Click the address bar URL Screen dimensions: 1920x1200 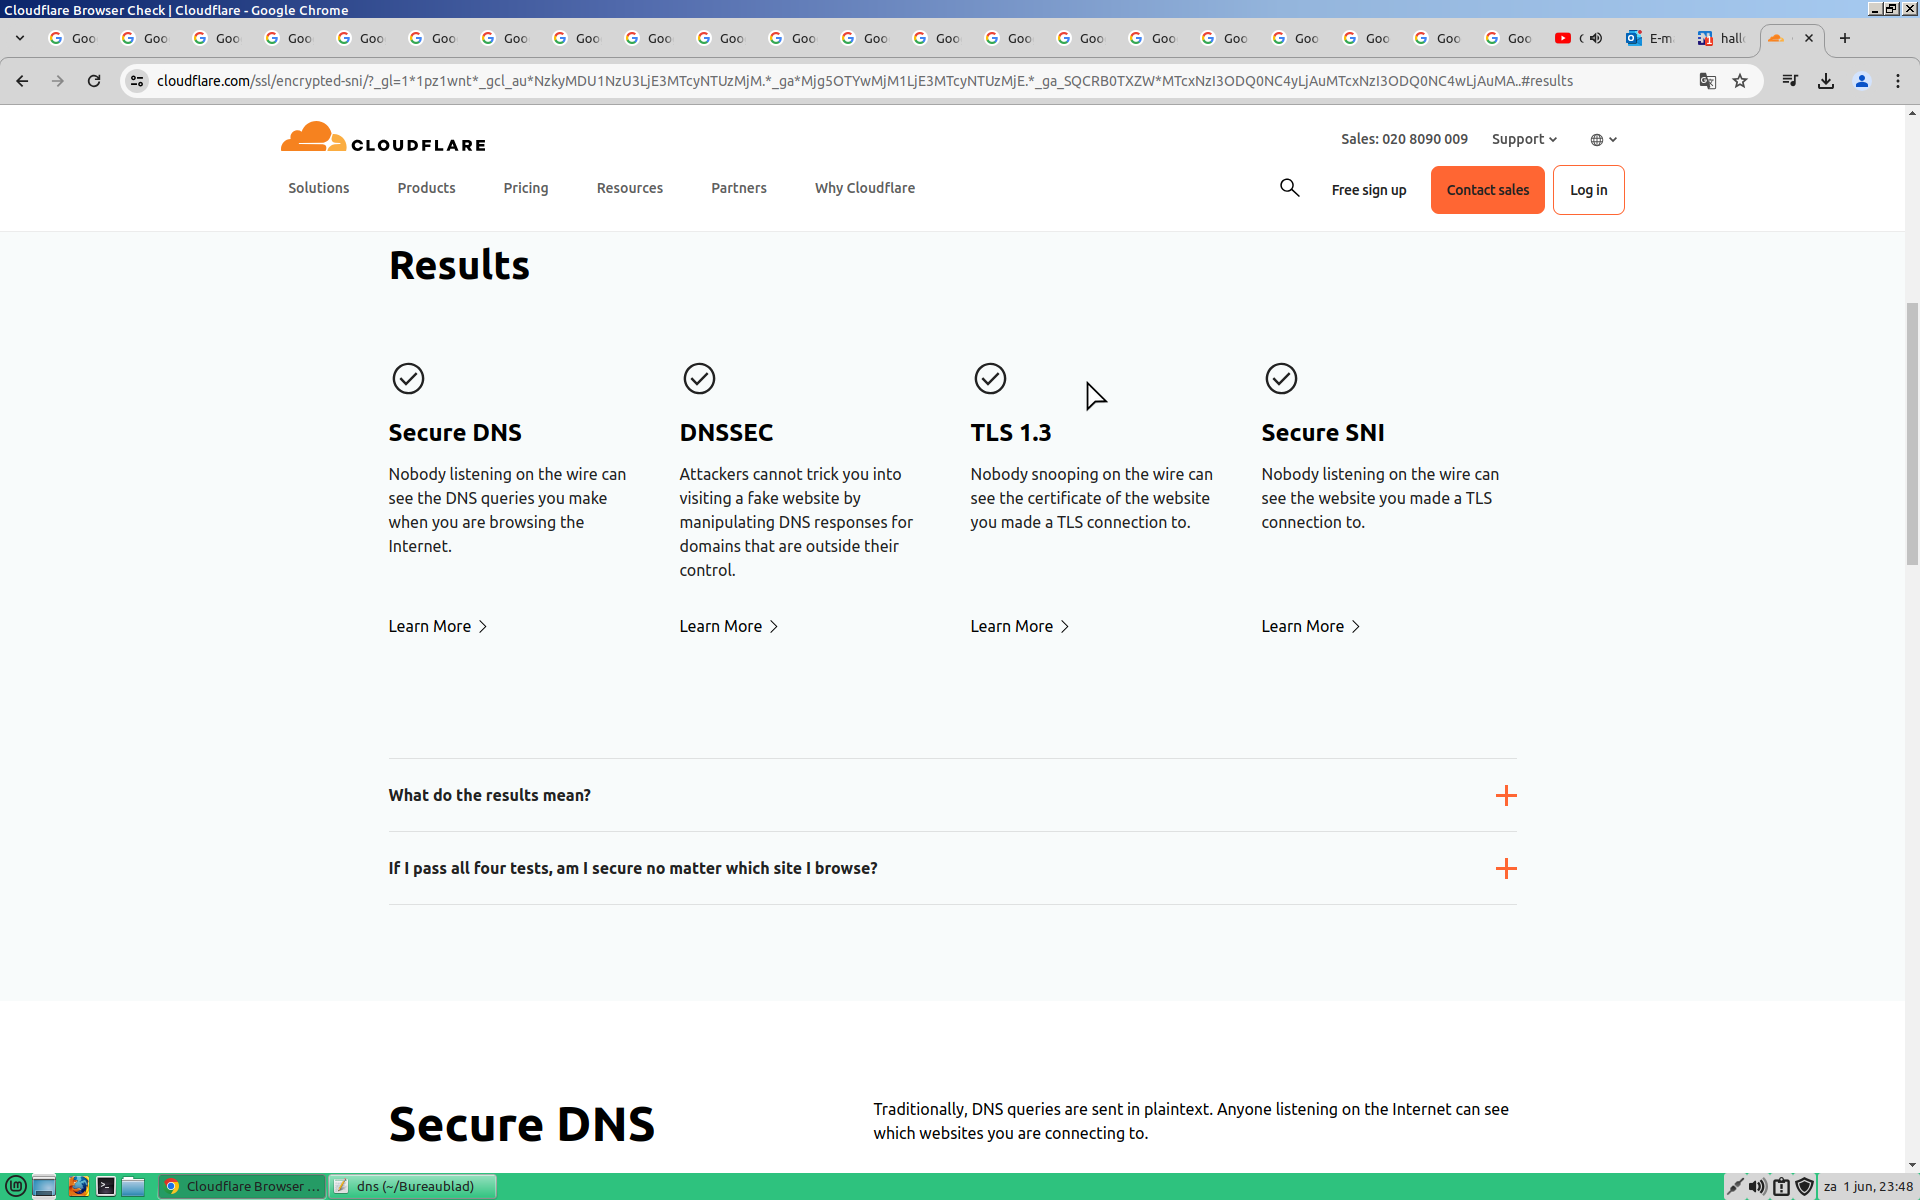click(864, 81)
